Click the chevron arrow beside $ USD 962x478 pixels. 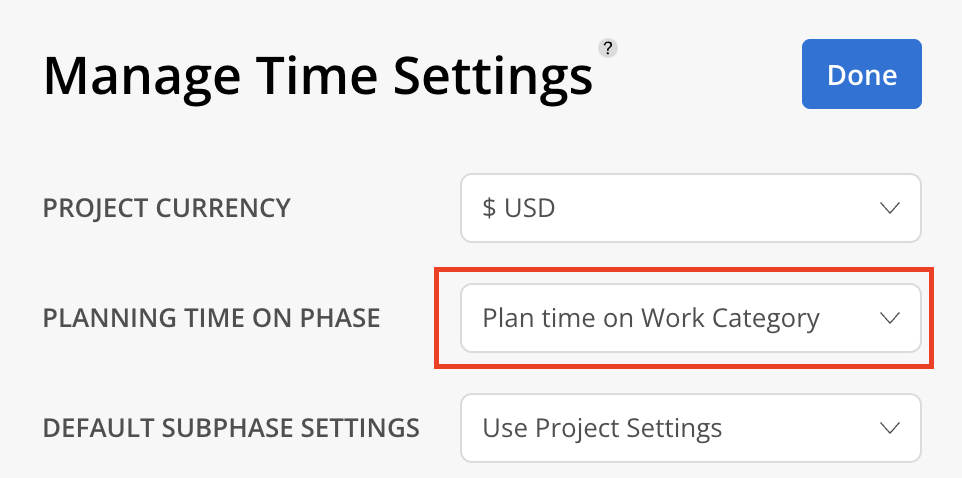click(x=890, y=208)
